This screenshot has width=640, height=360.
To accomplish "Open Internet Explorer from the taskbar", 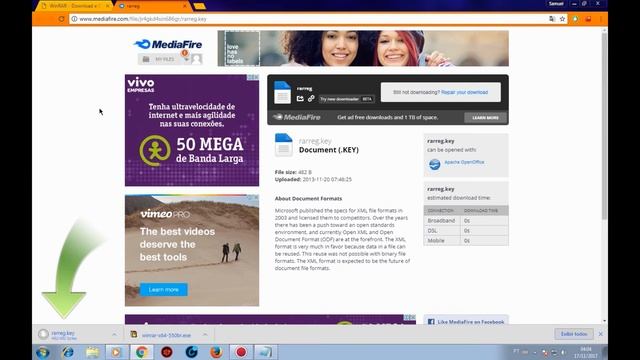I will (68, 352).
